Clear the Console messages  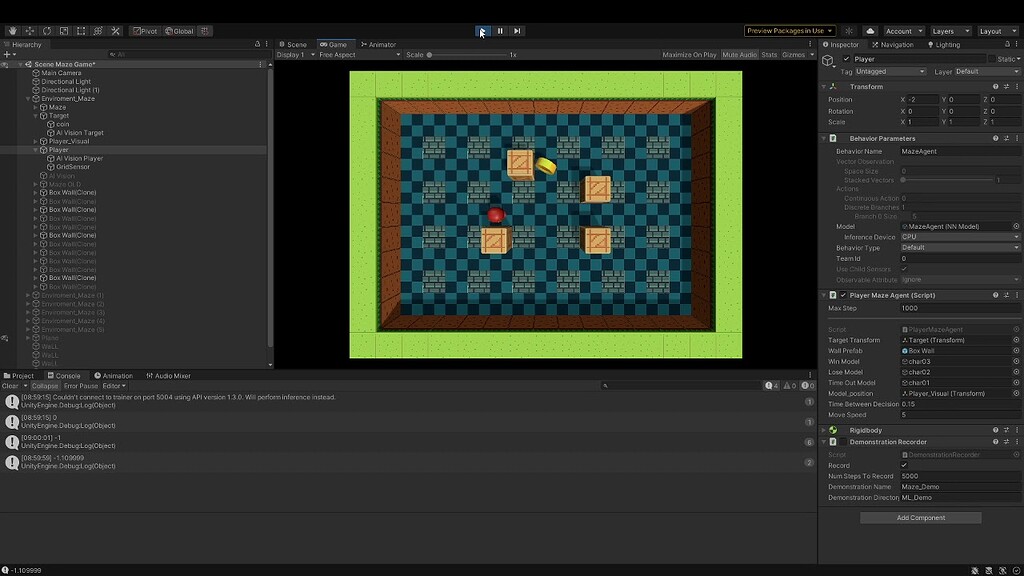(x=10, y=385)
